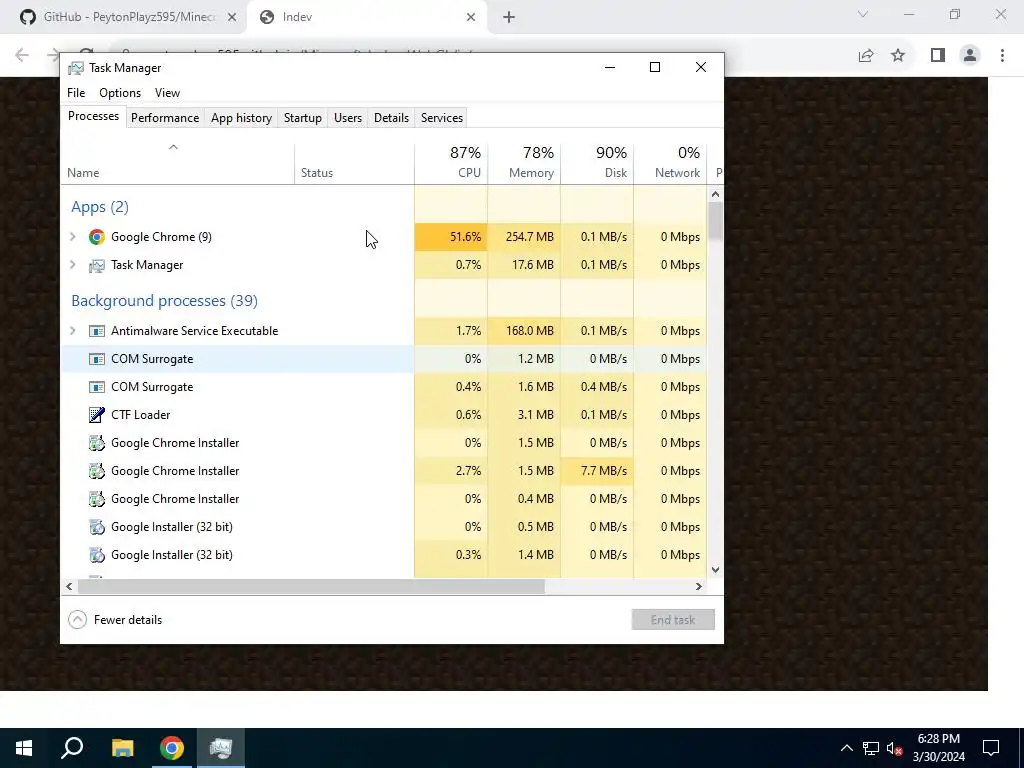This screenshot has height=768, width=1024.
Task: Click the CTF Loader pen icon
Action: point(97,415)
